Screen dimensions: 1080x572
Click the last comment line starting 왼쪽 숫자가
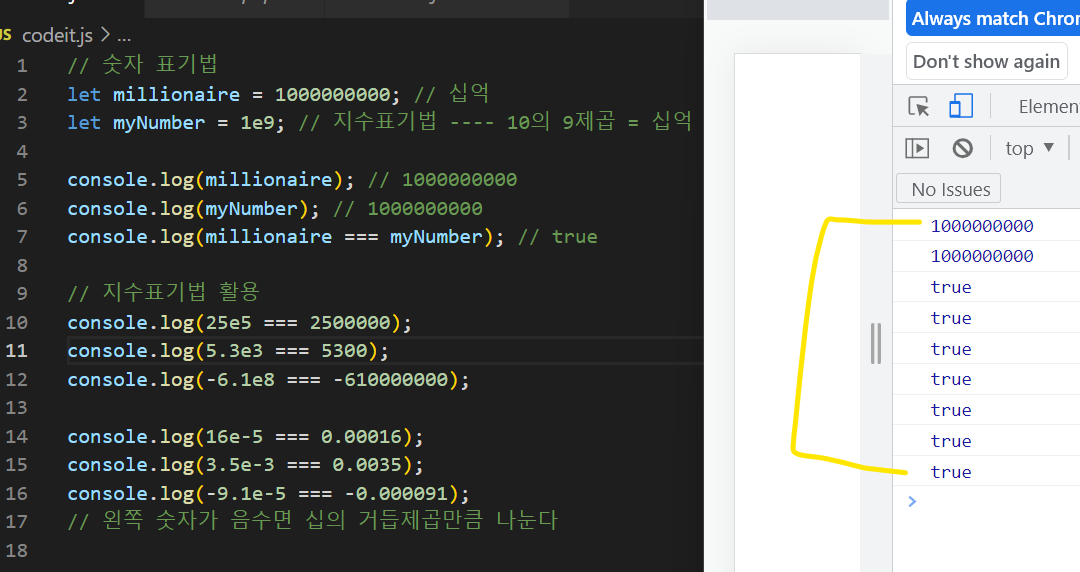click(x=313, y=520)
